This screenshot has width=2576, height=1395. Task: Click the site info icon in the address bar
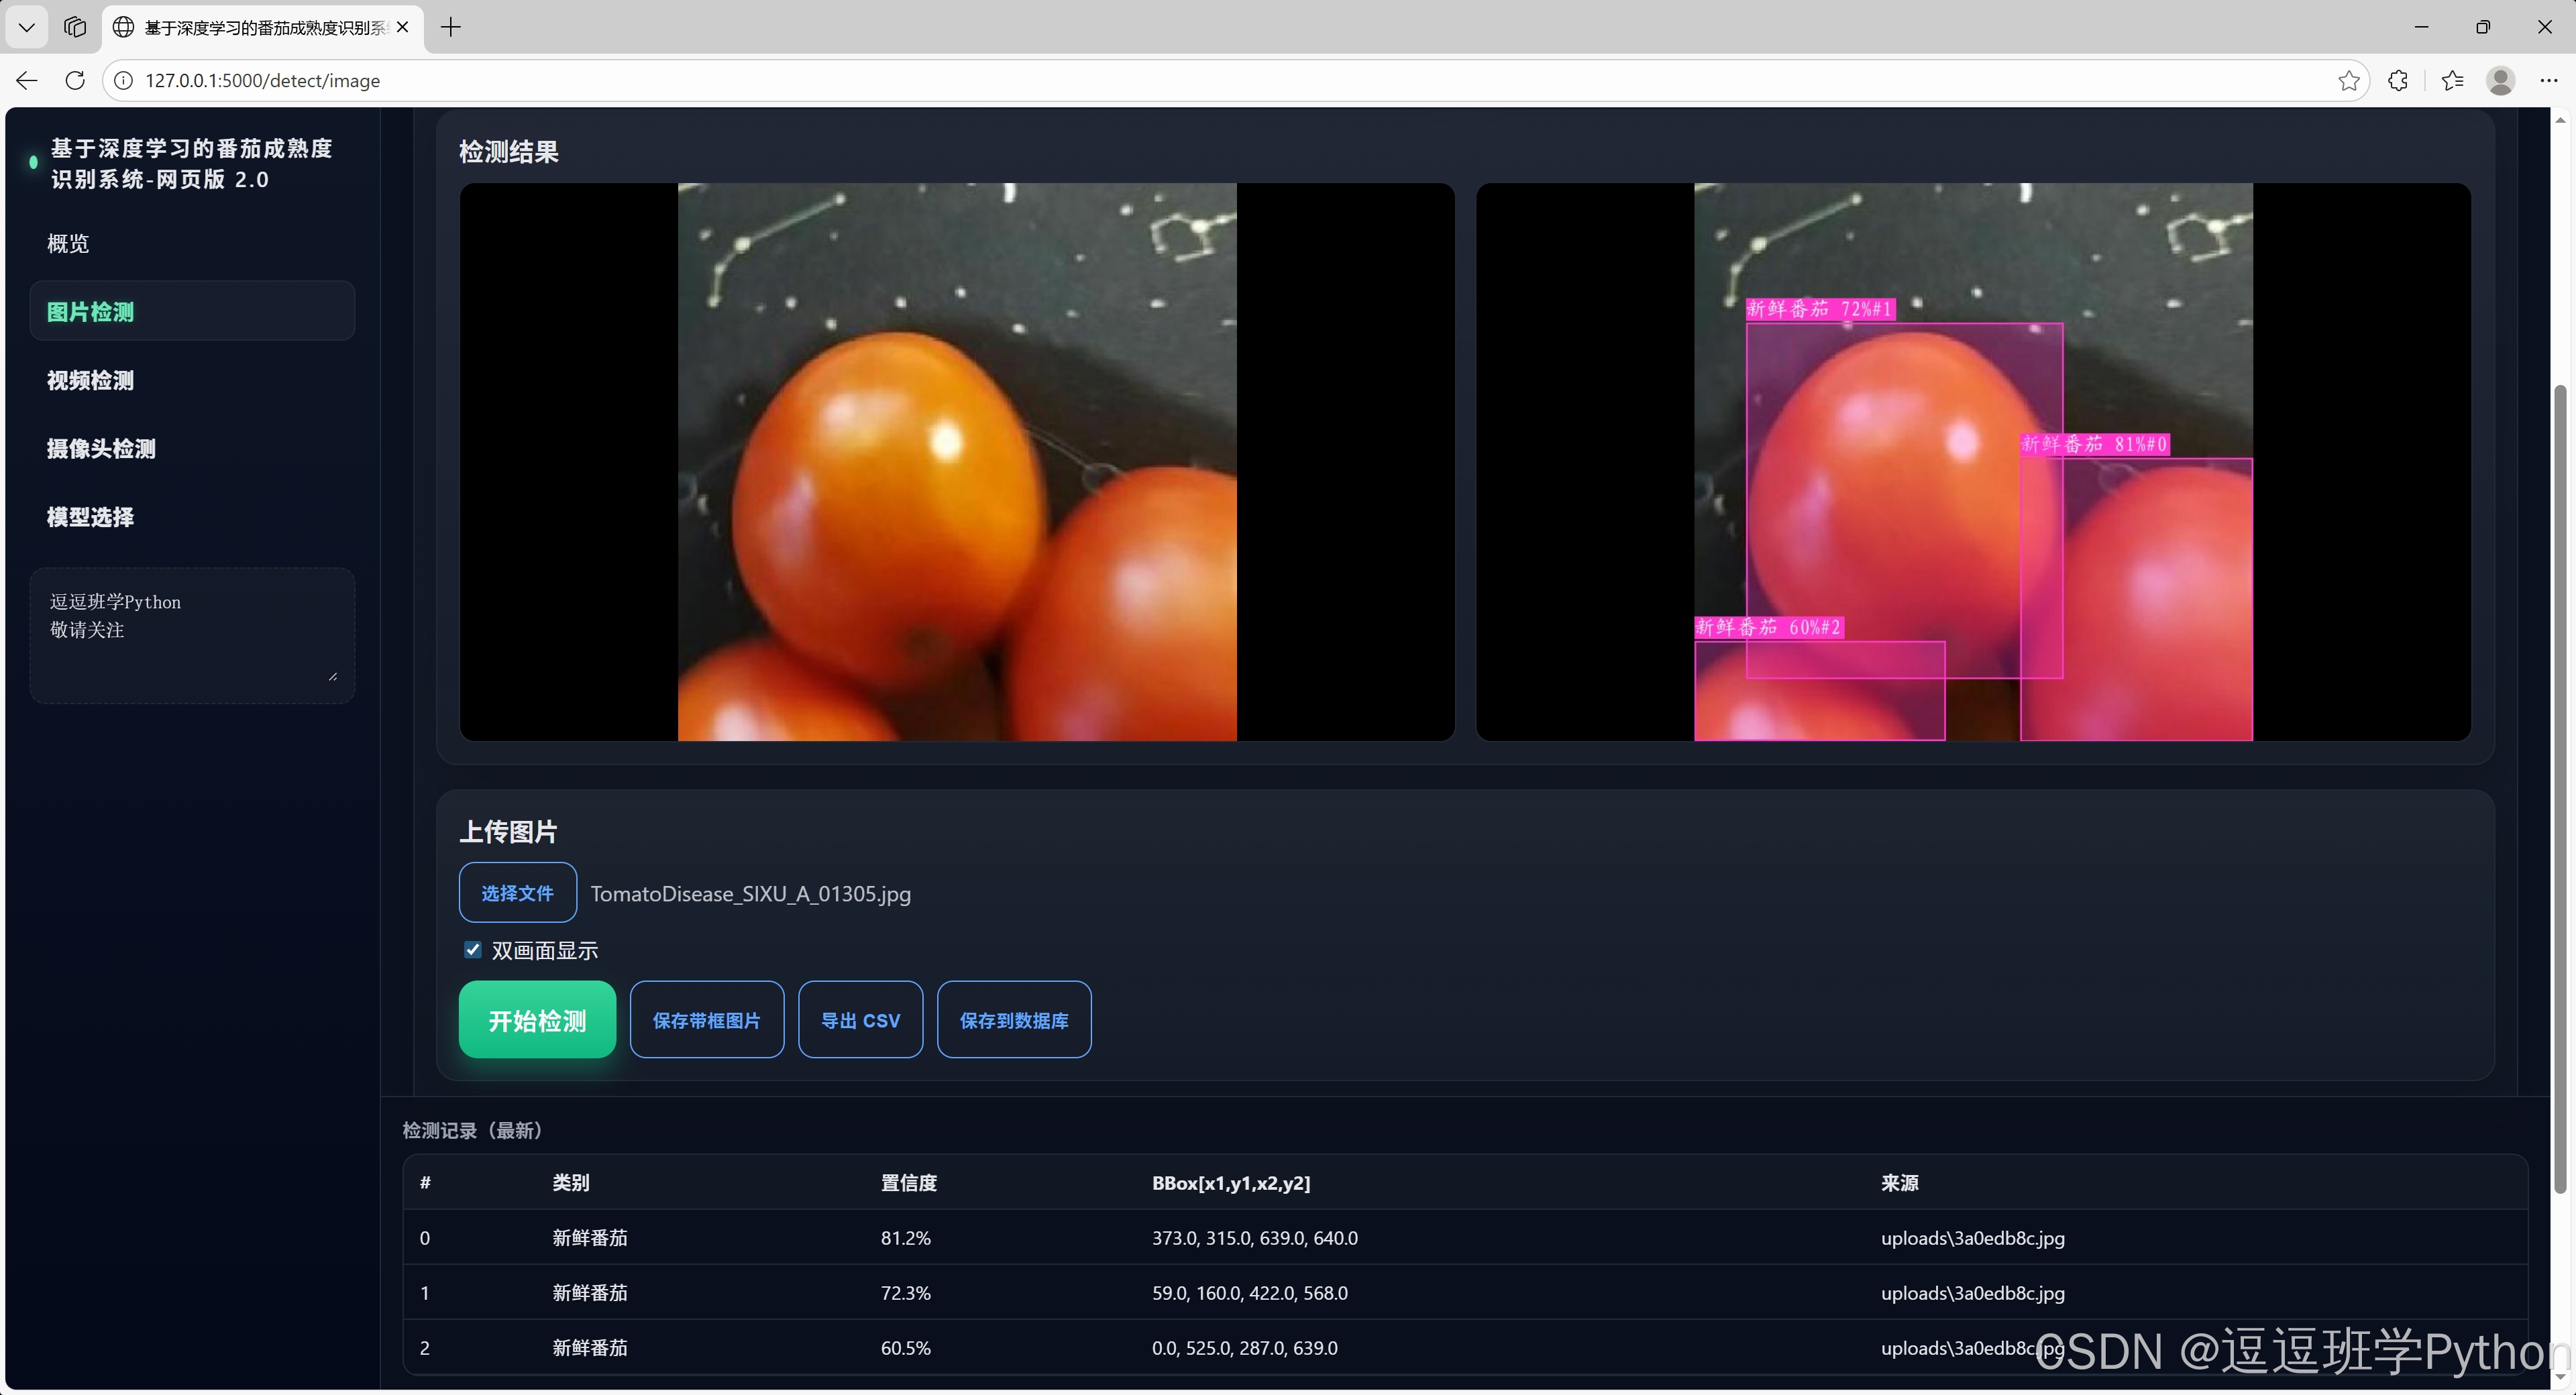pos(123,80)
